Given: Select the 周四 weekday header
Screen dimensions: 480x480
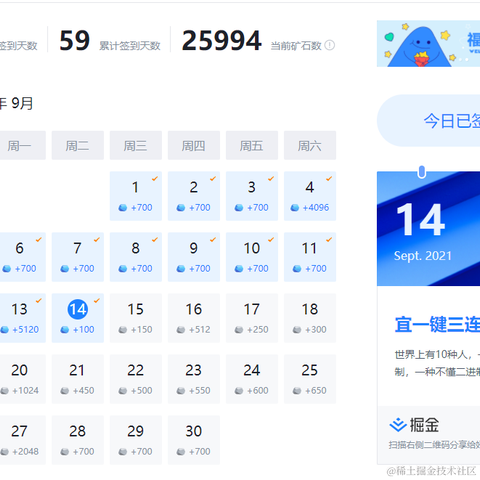Looking at the screenshot, I should tap(194, 145).
